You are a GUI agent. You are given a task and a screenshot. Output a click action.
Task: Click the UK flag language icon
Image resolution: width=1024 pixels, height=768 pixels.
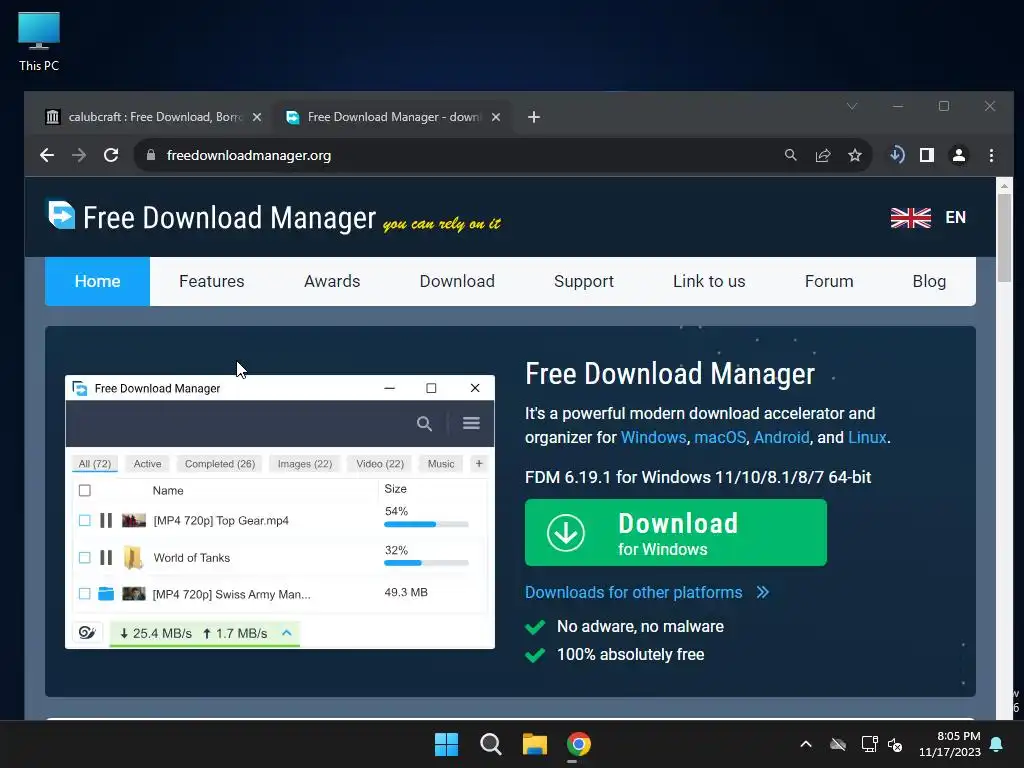[910, 217]
